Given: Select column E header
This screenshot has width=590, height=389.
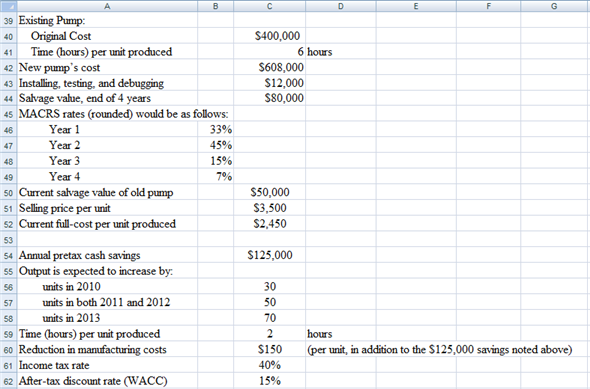Looking at the screenshot, I should (x=416, y=6).
